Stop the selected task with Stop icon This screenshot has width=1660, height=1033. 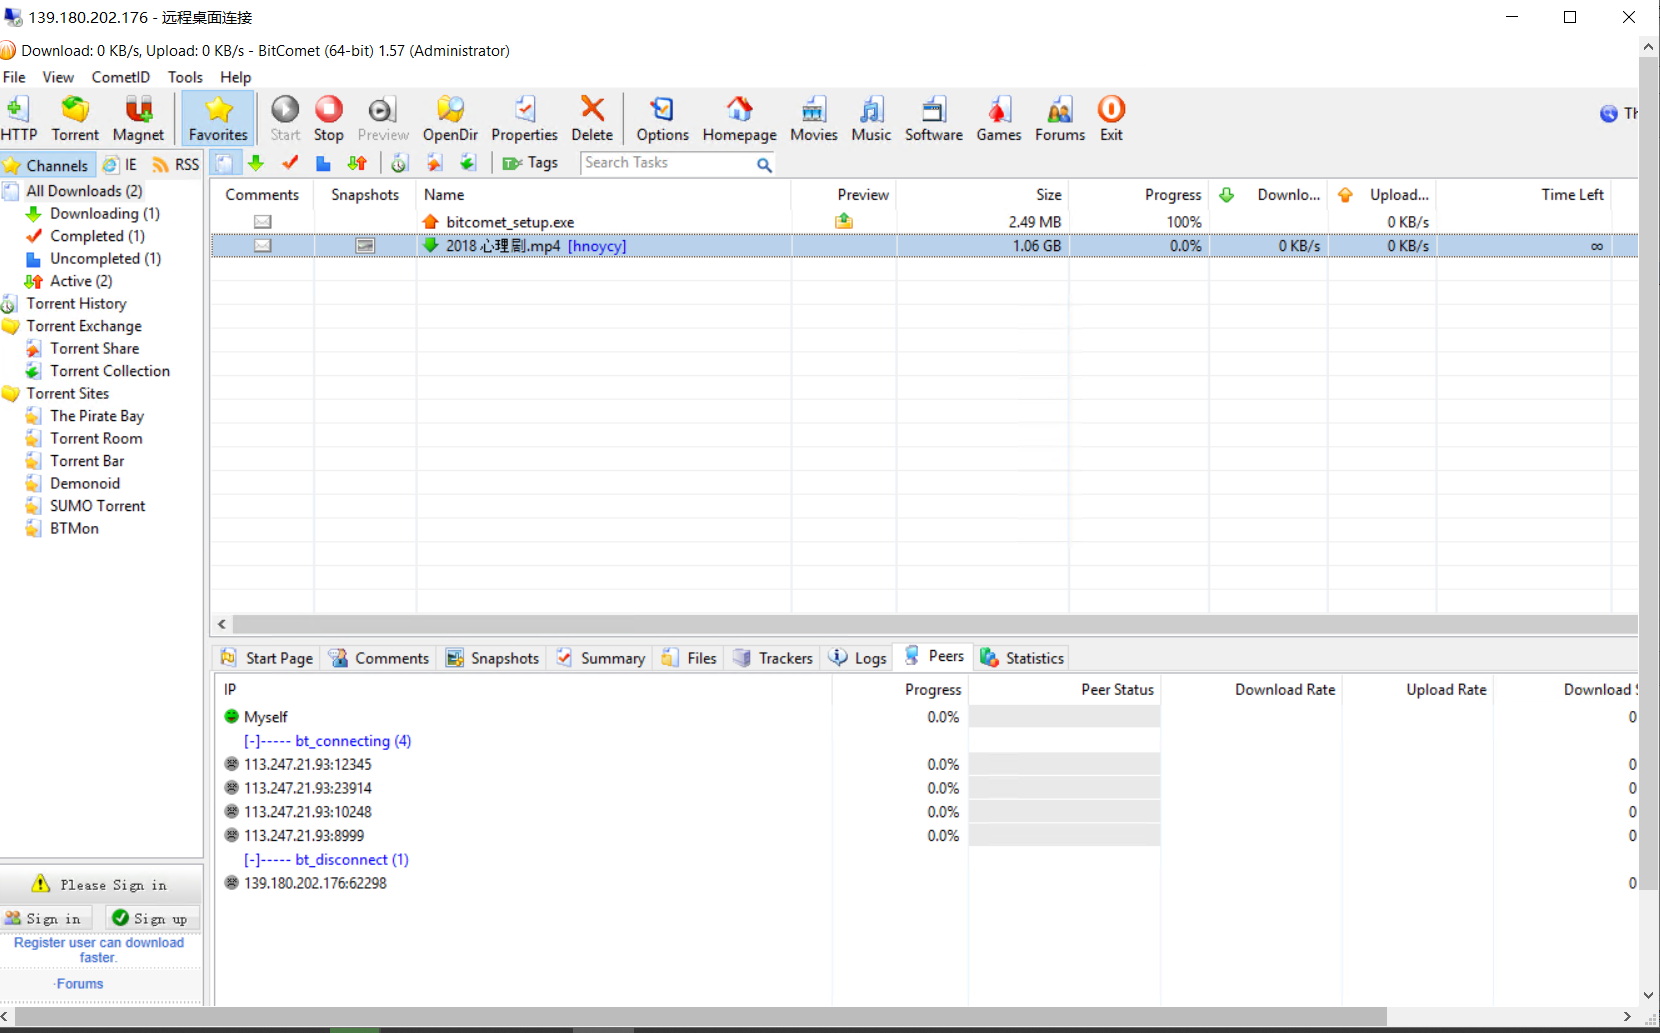pyautogui.click(x=328, y=119)
